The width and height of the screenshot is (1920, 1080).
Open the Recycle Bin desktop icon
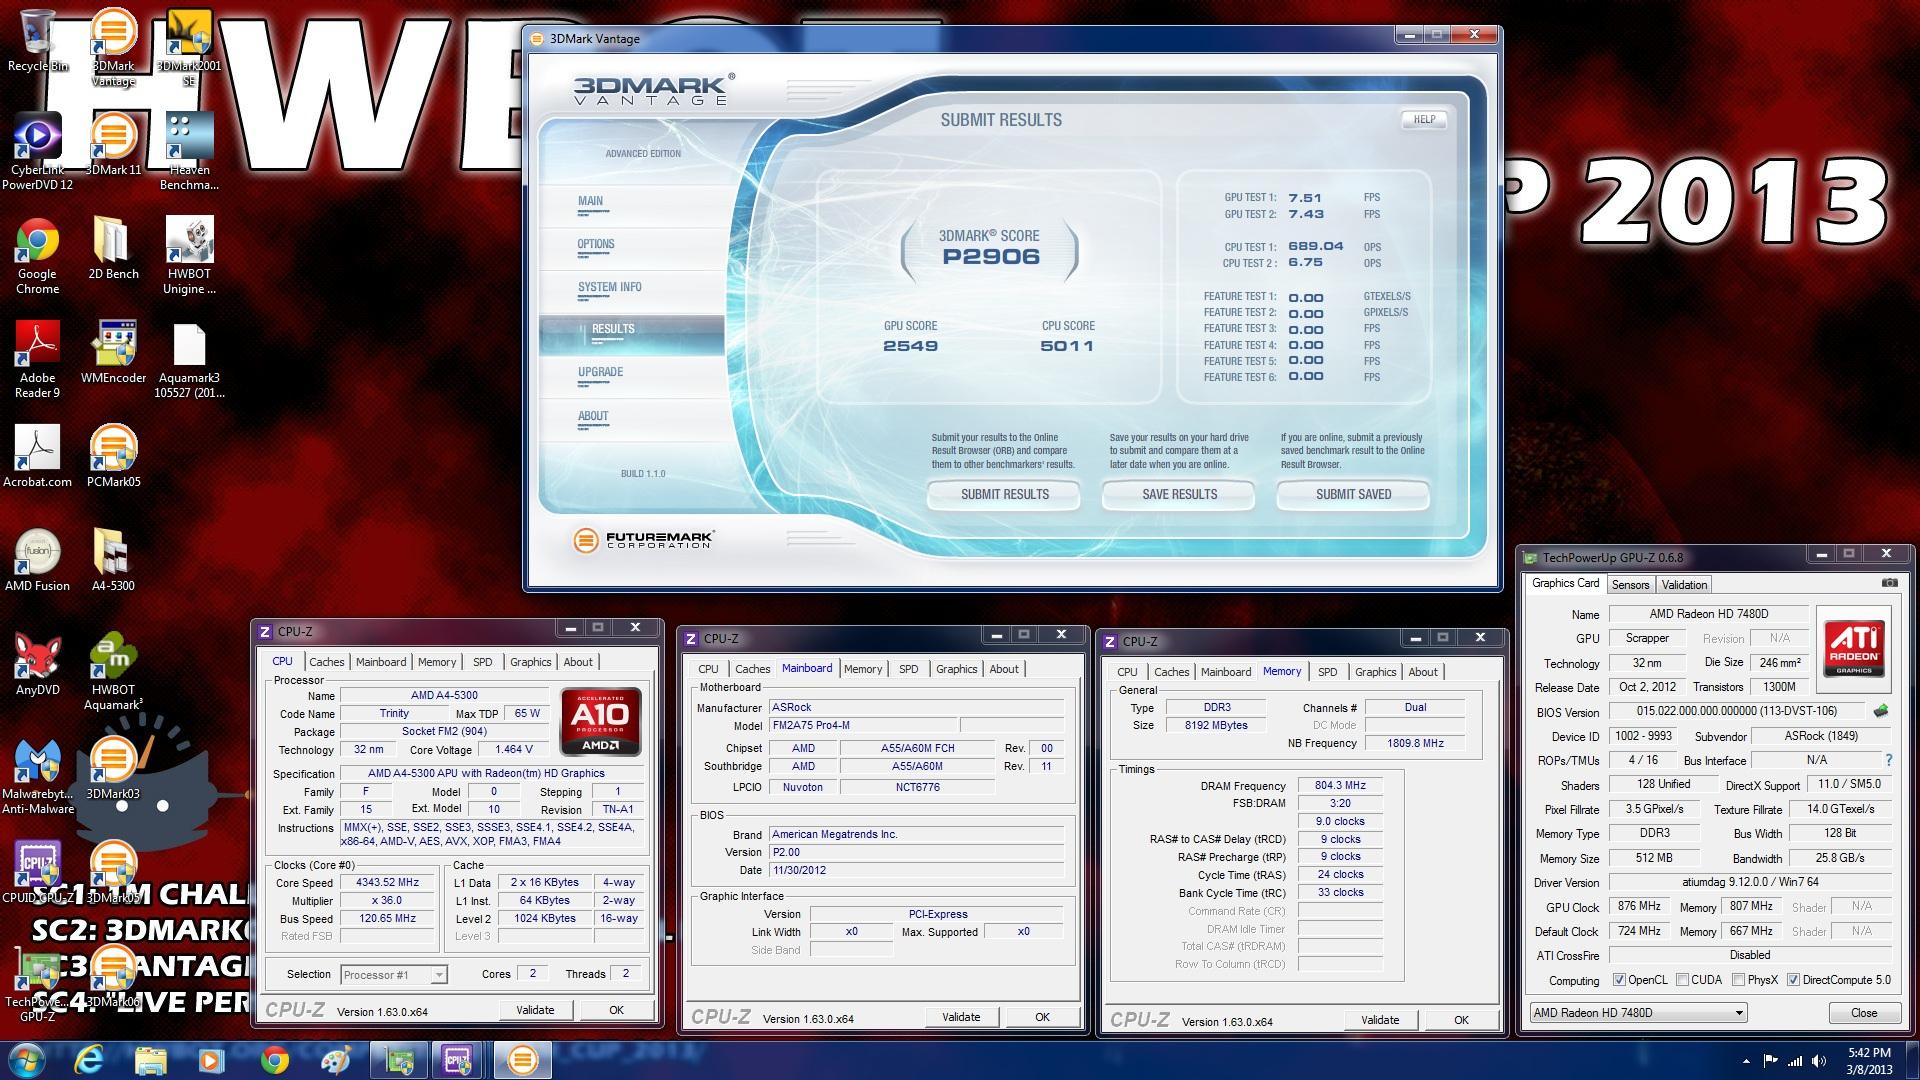coord(38,40)
